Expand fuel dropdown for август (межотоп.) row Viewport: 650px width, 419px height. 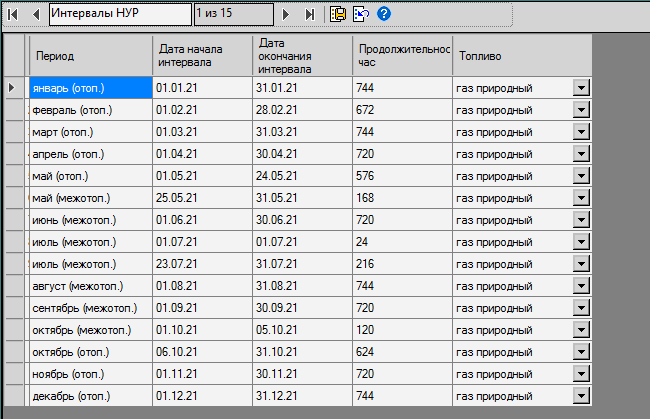(x=581, y=286)
